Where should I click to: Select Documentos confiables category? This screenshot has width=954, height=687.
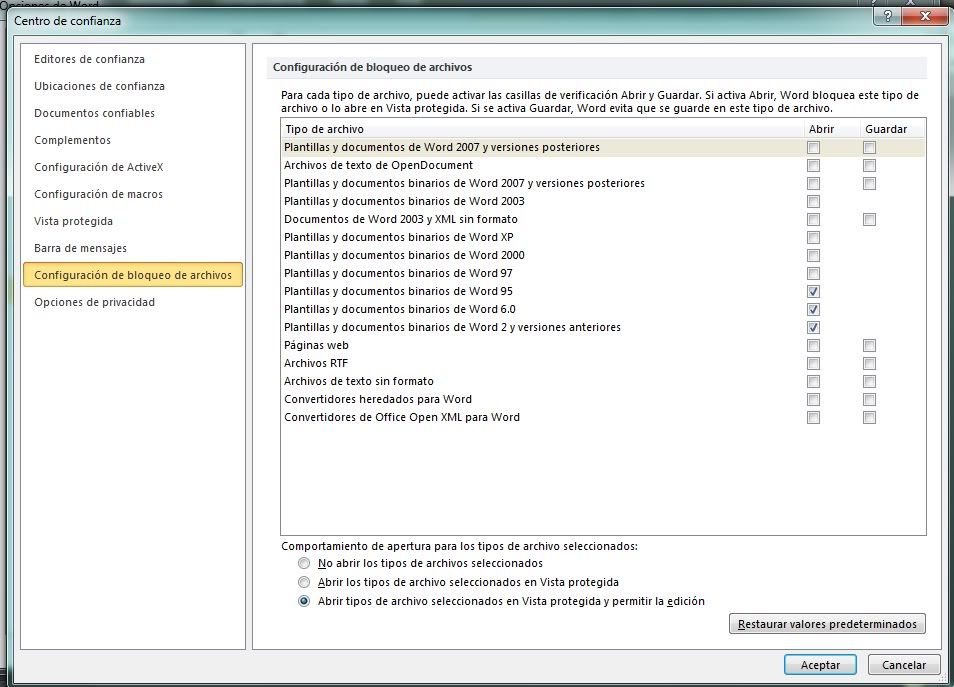click(94, 113)
